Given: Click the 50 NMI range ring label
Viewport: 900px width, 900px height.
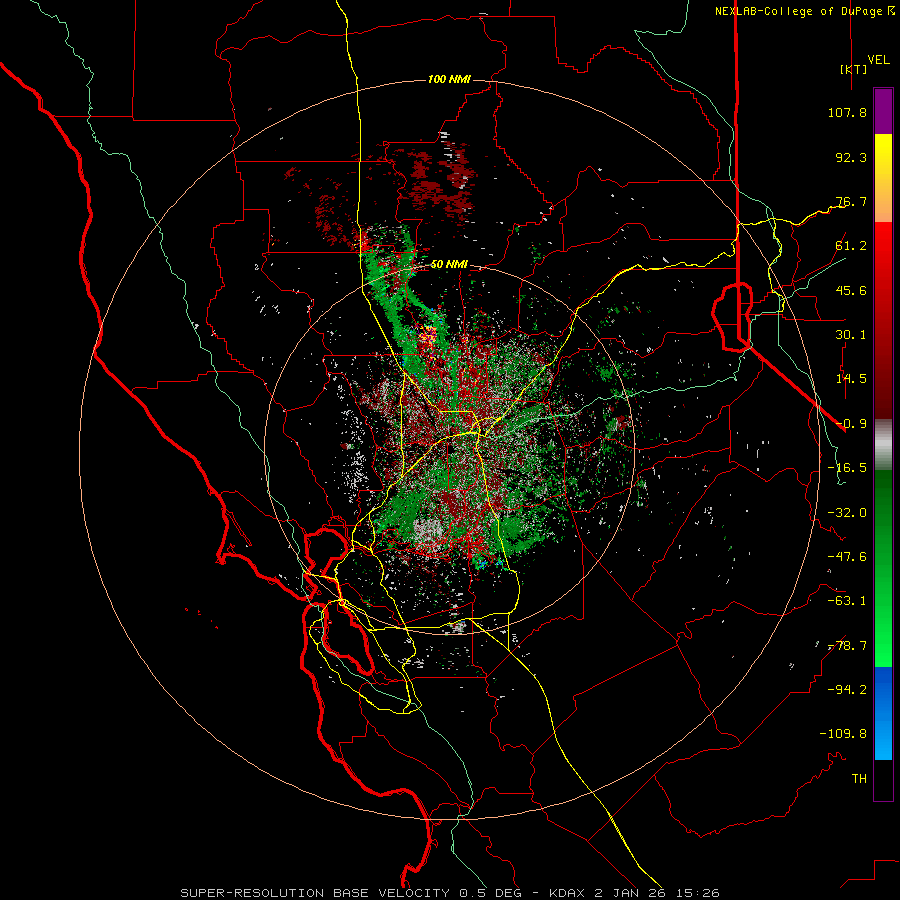Looking at the screenshot, I should 449,265.
